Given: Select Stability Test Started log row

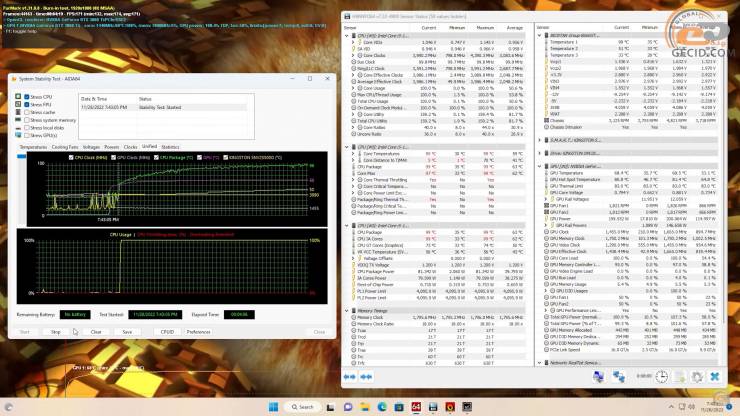Looking at the screenshot, I should pyautogui.click(x=163, y=107).
